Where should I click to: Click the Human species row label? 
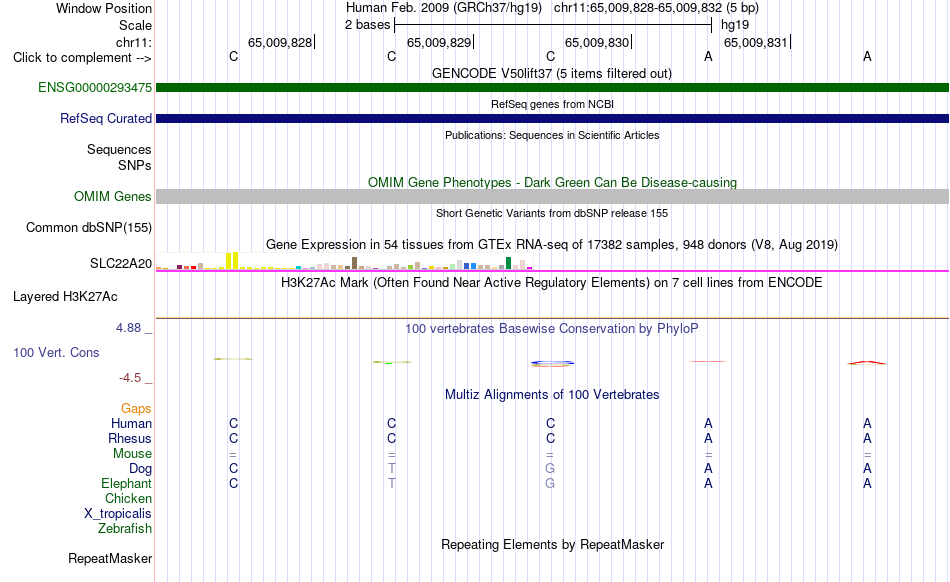[x=131, y=423]
